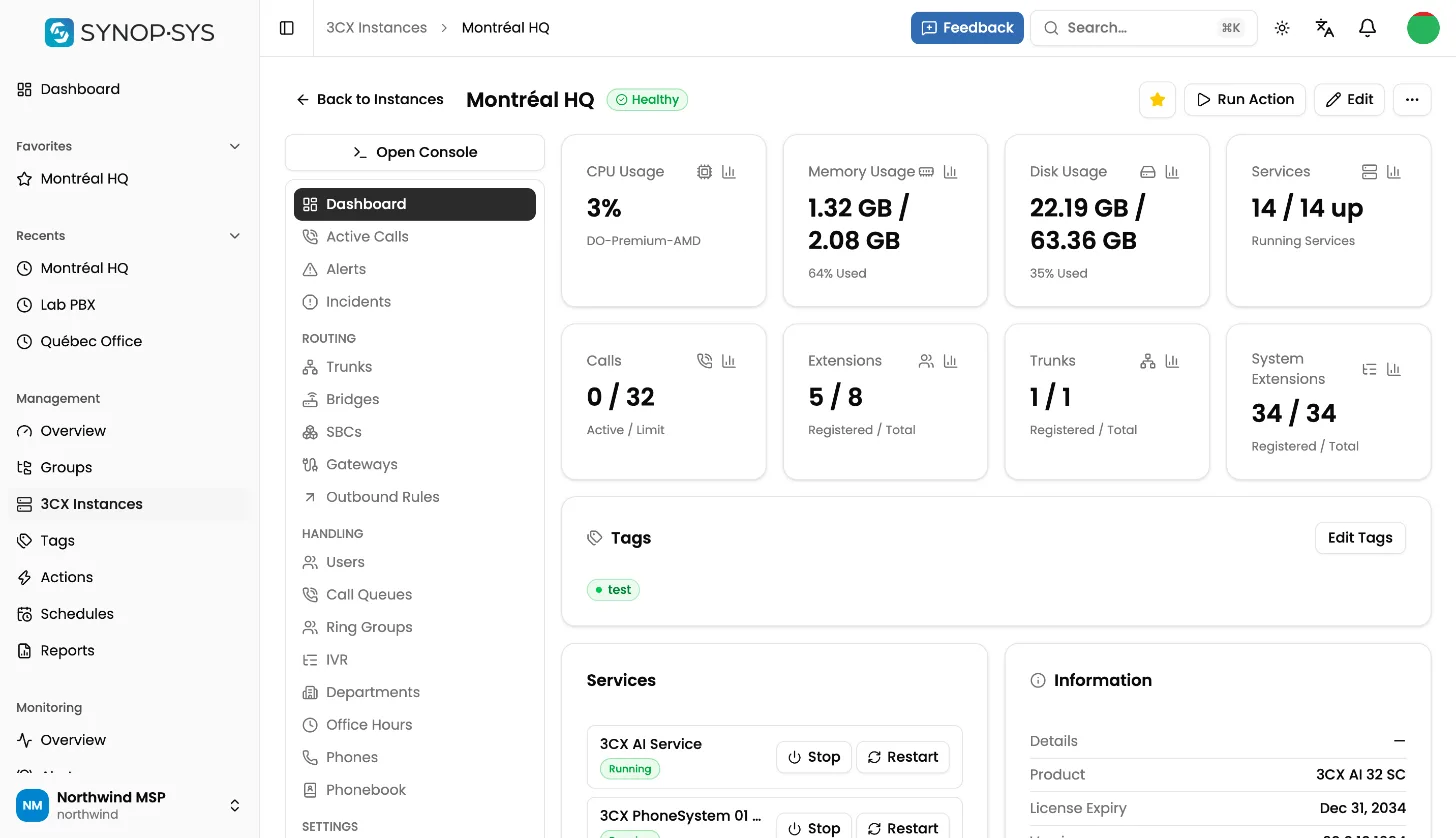Image resolution: width=1456 pixels, height=838 pixels.
Task: Open the more options ellipsis button
Action: 1412,100
